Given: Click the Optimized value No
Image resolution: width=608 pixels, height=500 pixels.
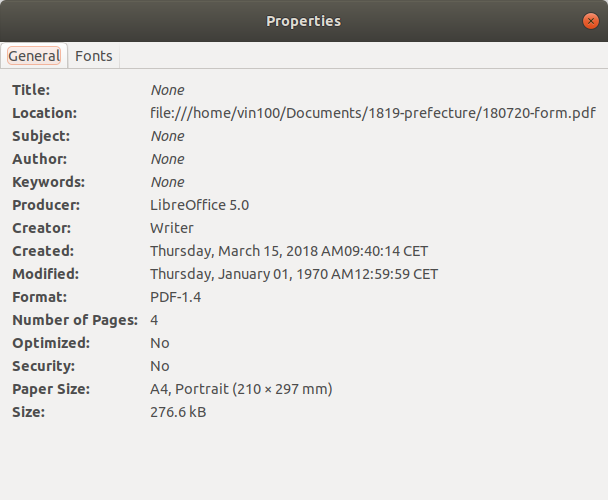Looking at the screenshot, I should point(160,343).
